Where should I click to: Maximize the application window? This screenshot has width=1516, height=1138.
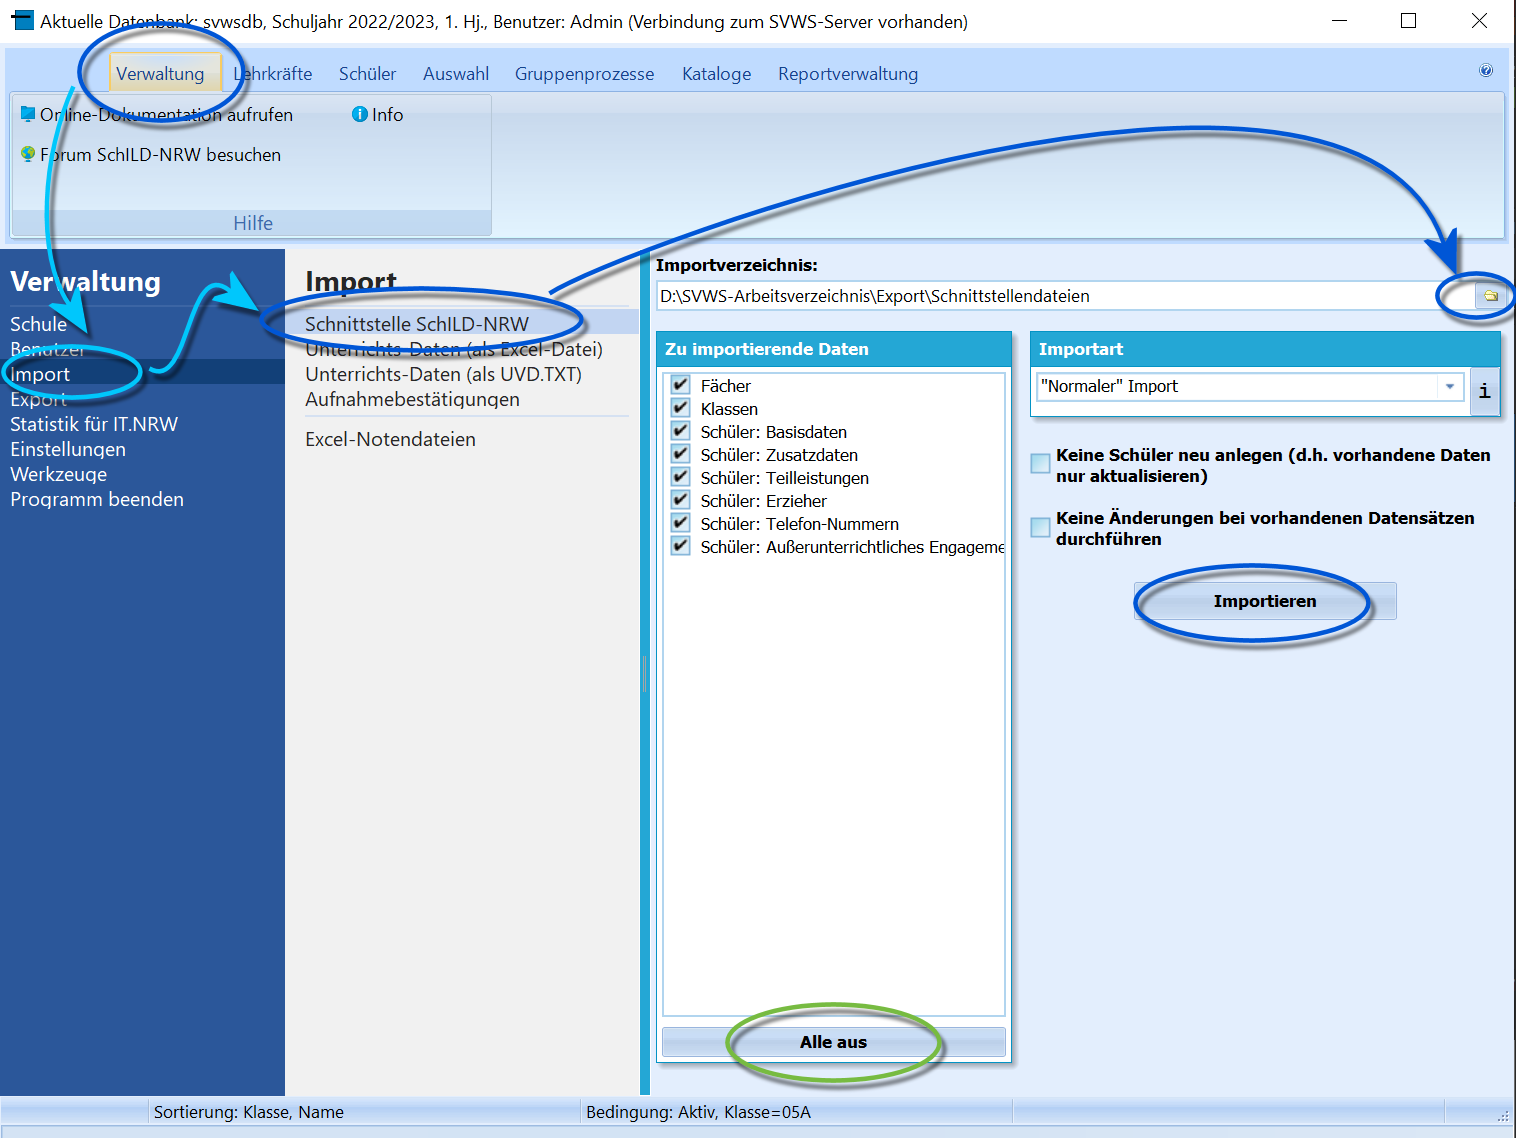(x=1408, y=21)
